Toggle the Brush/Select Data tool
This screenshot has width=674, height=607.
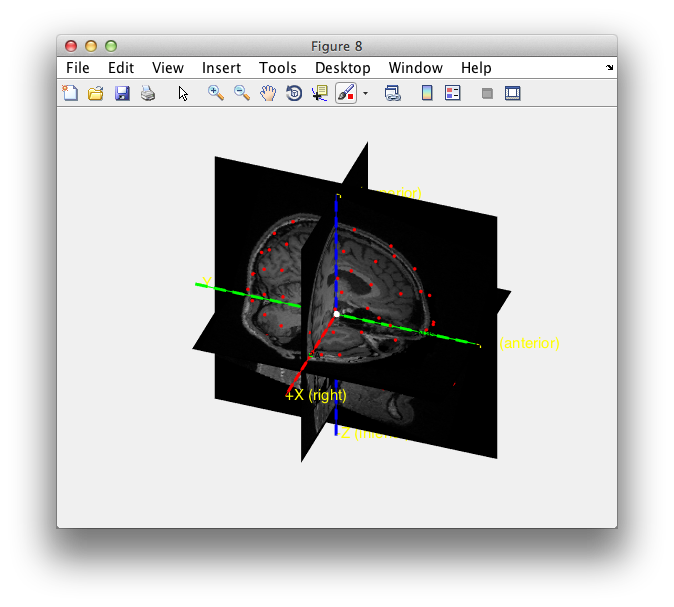(x=346, y=93)
